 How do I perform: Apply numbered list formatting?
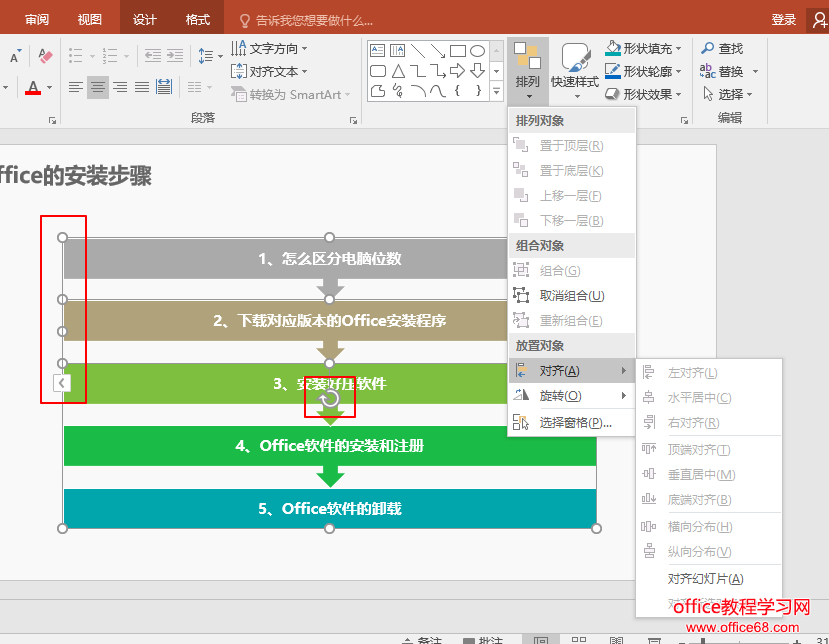coord(110,56)
